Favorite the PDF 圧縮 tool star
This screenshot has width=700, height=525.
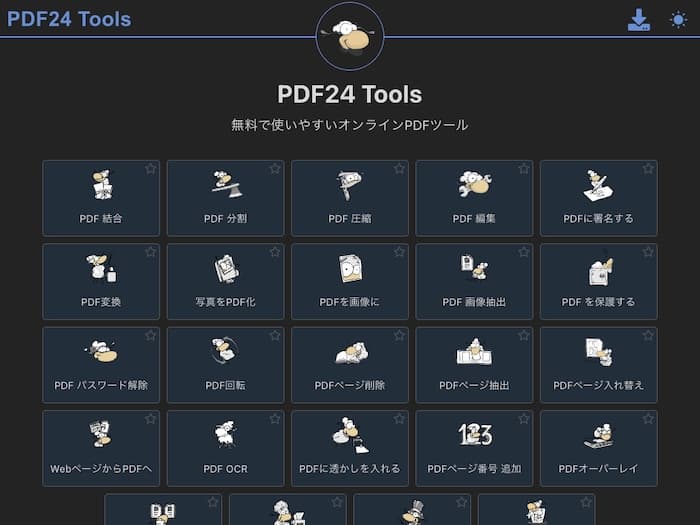pos(399,169)
